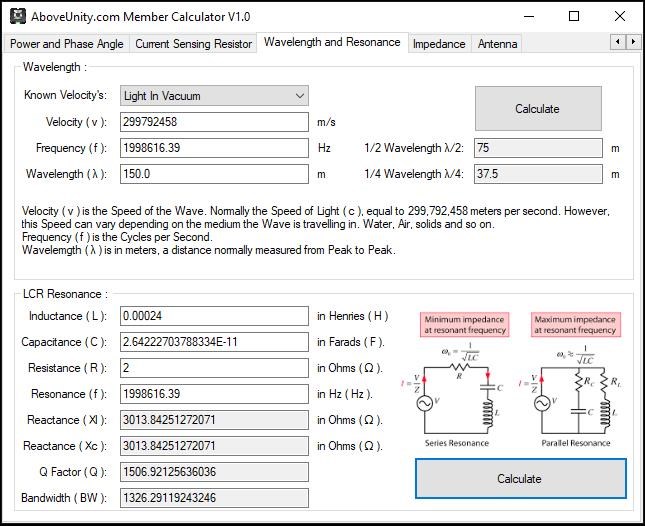Screen dimensions: 645x526
Task: Select the Wavelength and Resonance tab
Action: coord(332,42)
